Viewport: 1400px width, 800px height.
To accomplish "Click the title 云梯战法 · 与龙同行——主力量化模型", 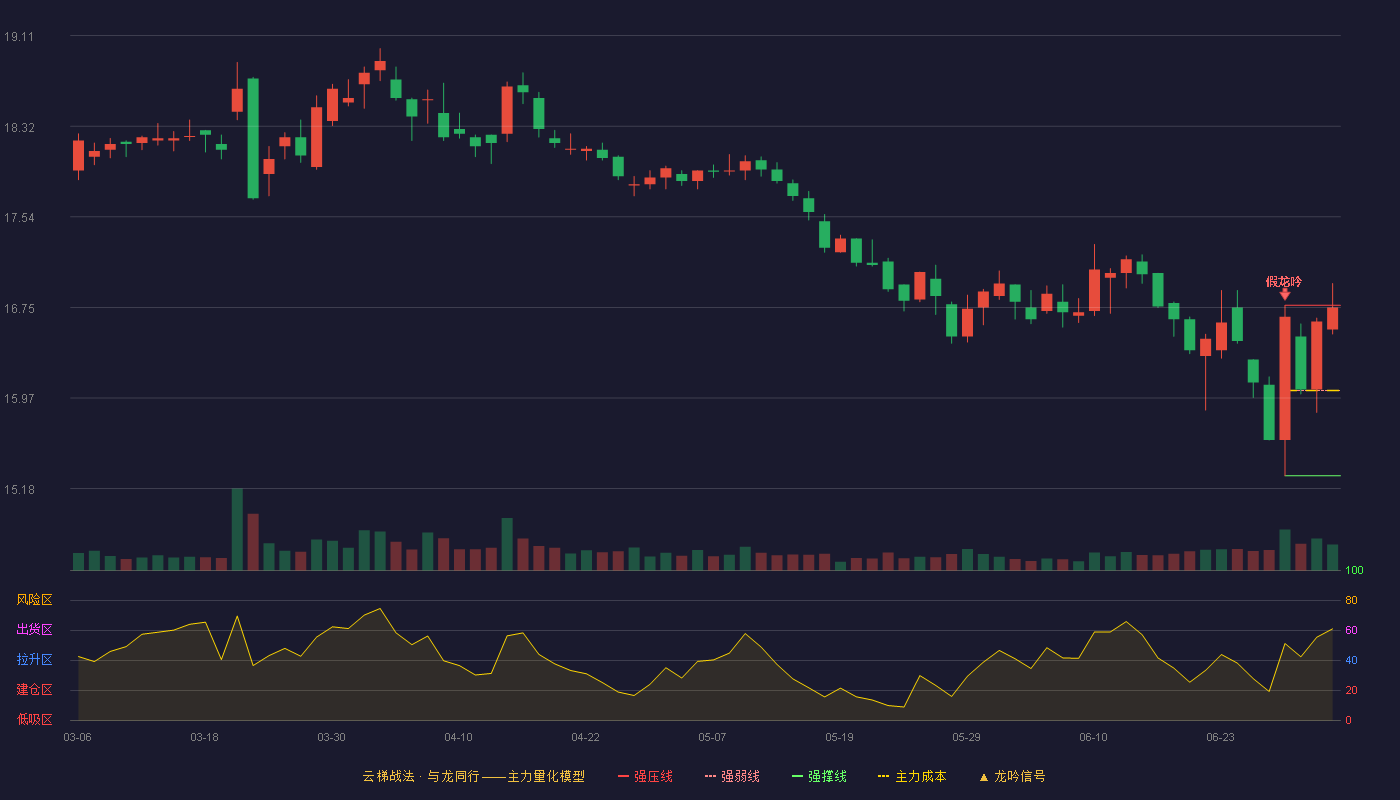I will click(473, 776).
